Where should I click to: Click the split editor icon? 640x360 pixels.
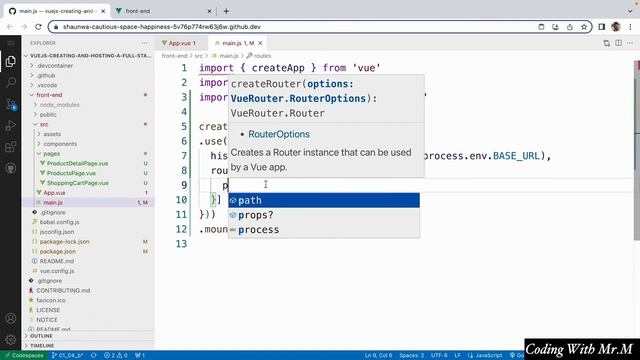pyautogui.click(x=618, y=43)
